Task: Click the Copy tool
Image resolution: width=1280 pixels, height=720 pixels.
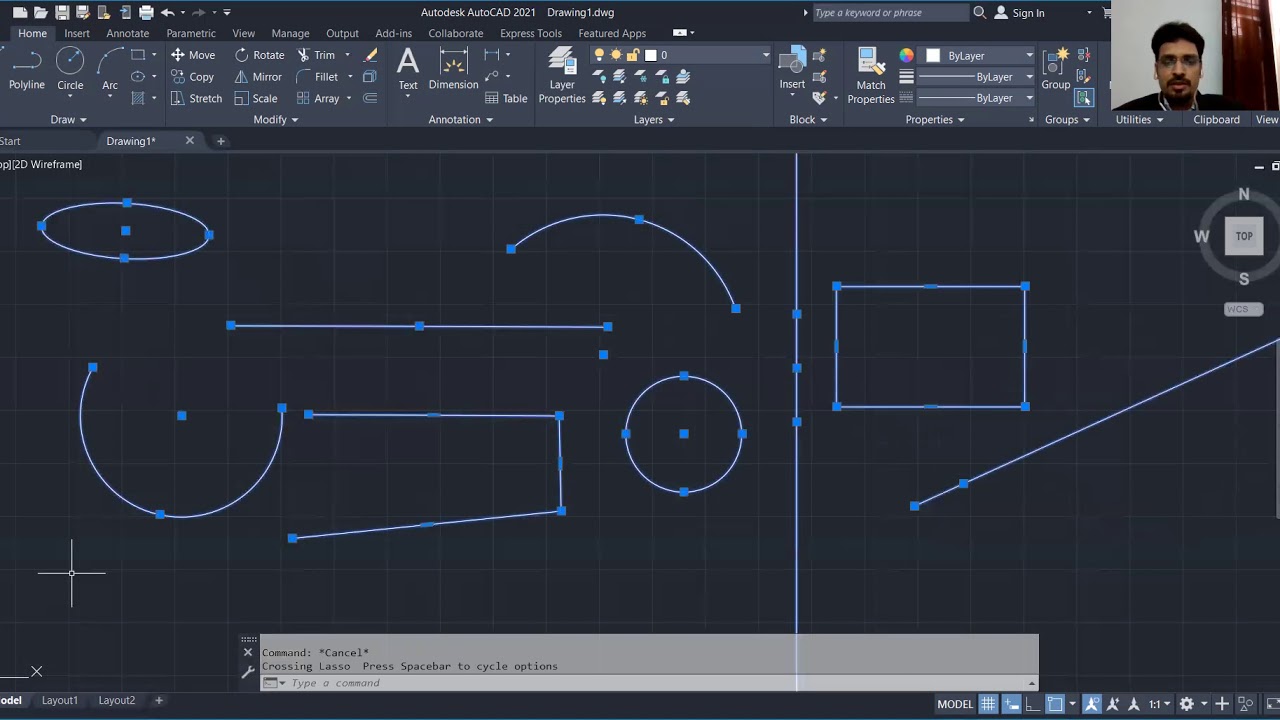Action: click(193, 77)
